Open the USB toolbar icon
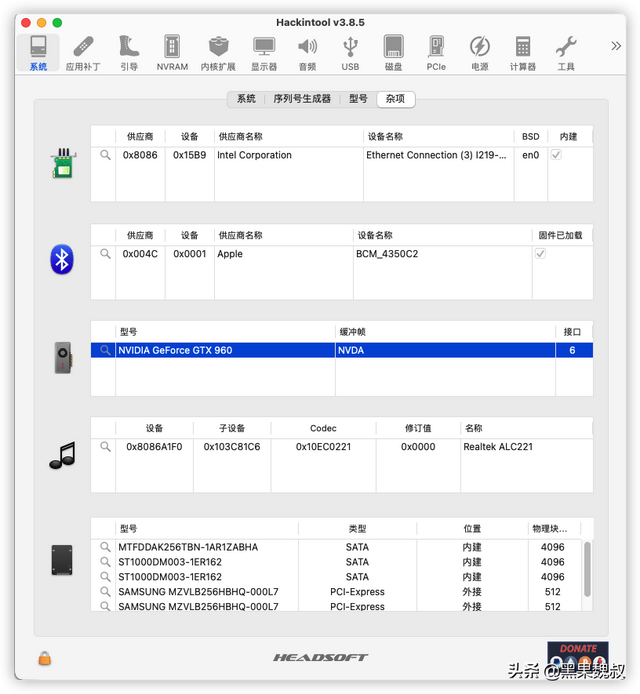The image size is (640, 694). point(350,53)
